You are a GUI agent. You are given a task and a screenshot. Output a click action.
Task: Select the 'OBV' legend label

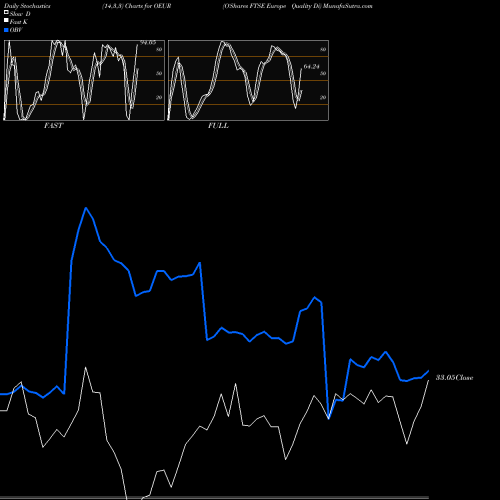point(16,30)
